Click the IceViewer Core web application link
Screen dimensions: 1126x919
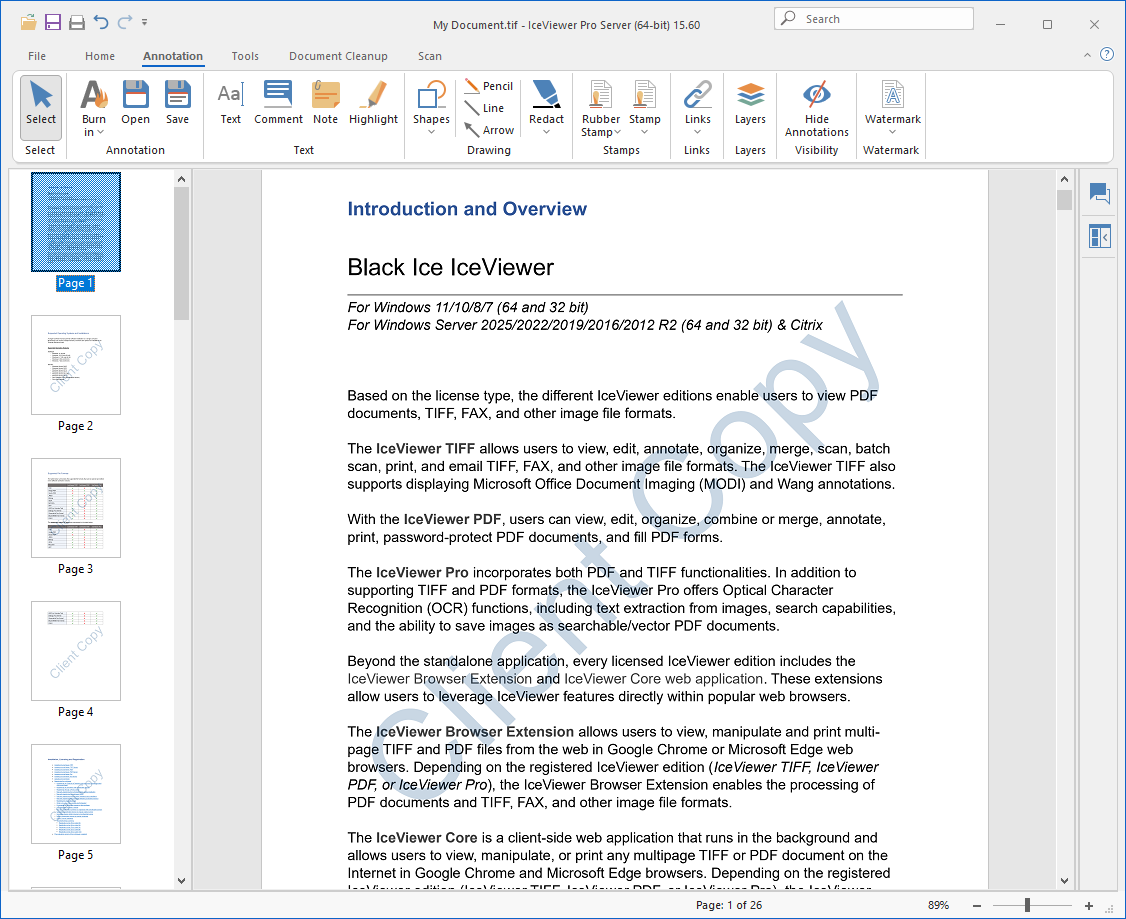664,678
